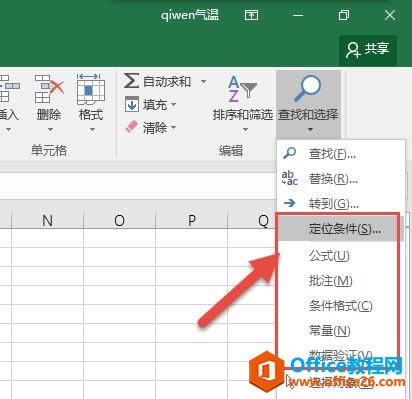Open the Fill (填充) dropdown arrow
The image size is (412, 399).
[173, 104]
